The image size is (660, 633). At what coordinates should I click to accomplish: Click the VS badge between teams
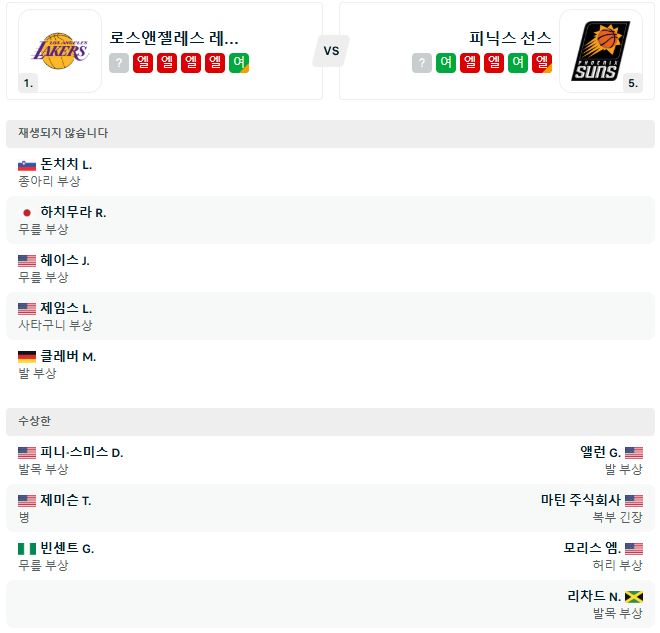point(331,50)
